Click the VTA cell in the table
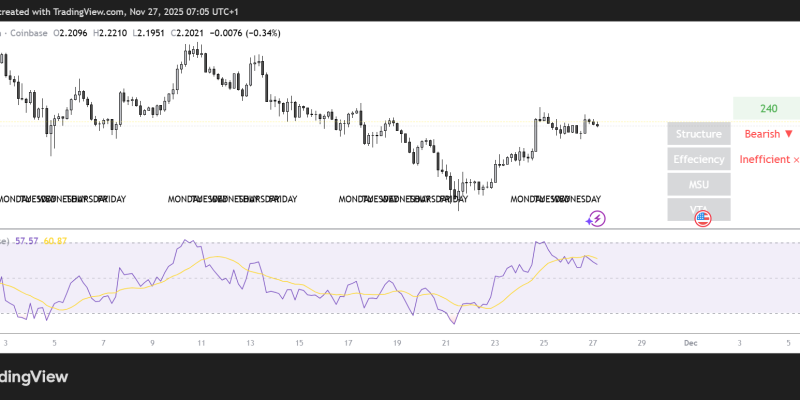Image resolution: width=800 pixels, height=400 pixels. click(698, 208)
